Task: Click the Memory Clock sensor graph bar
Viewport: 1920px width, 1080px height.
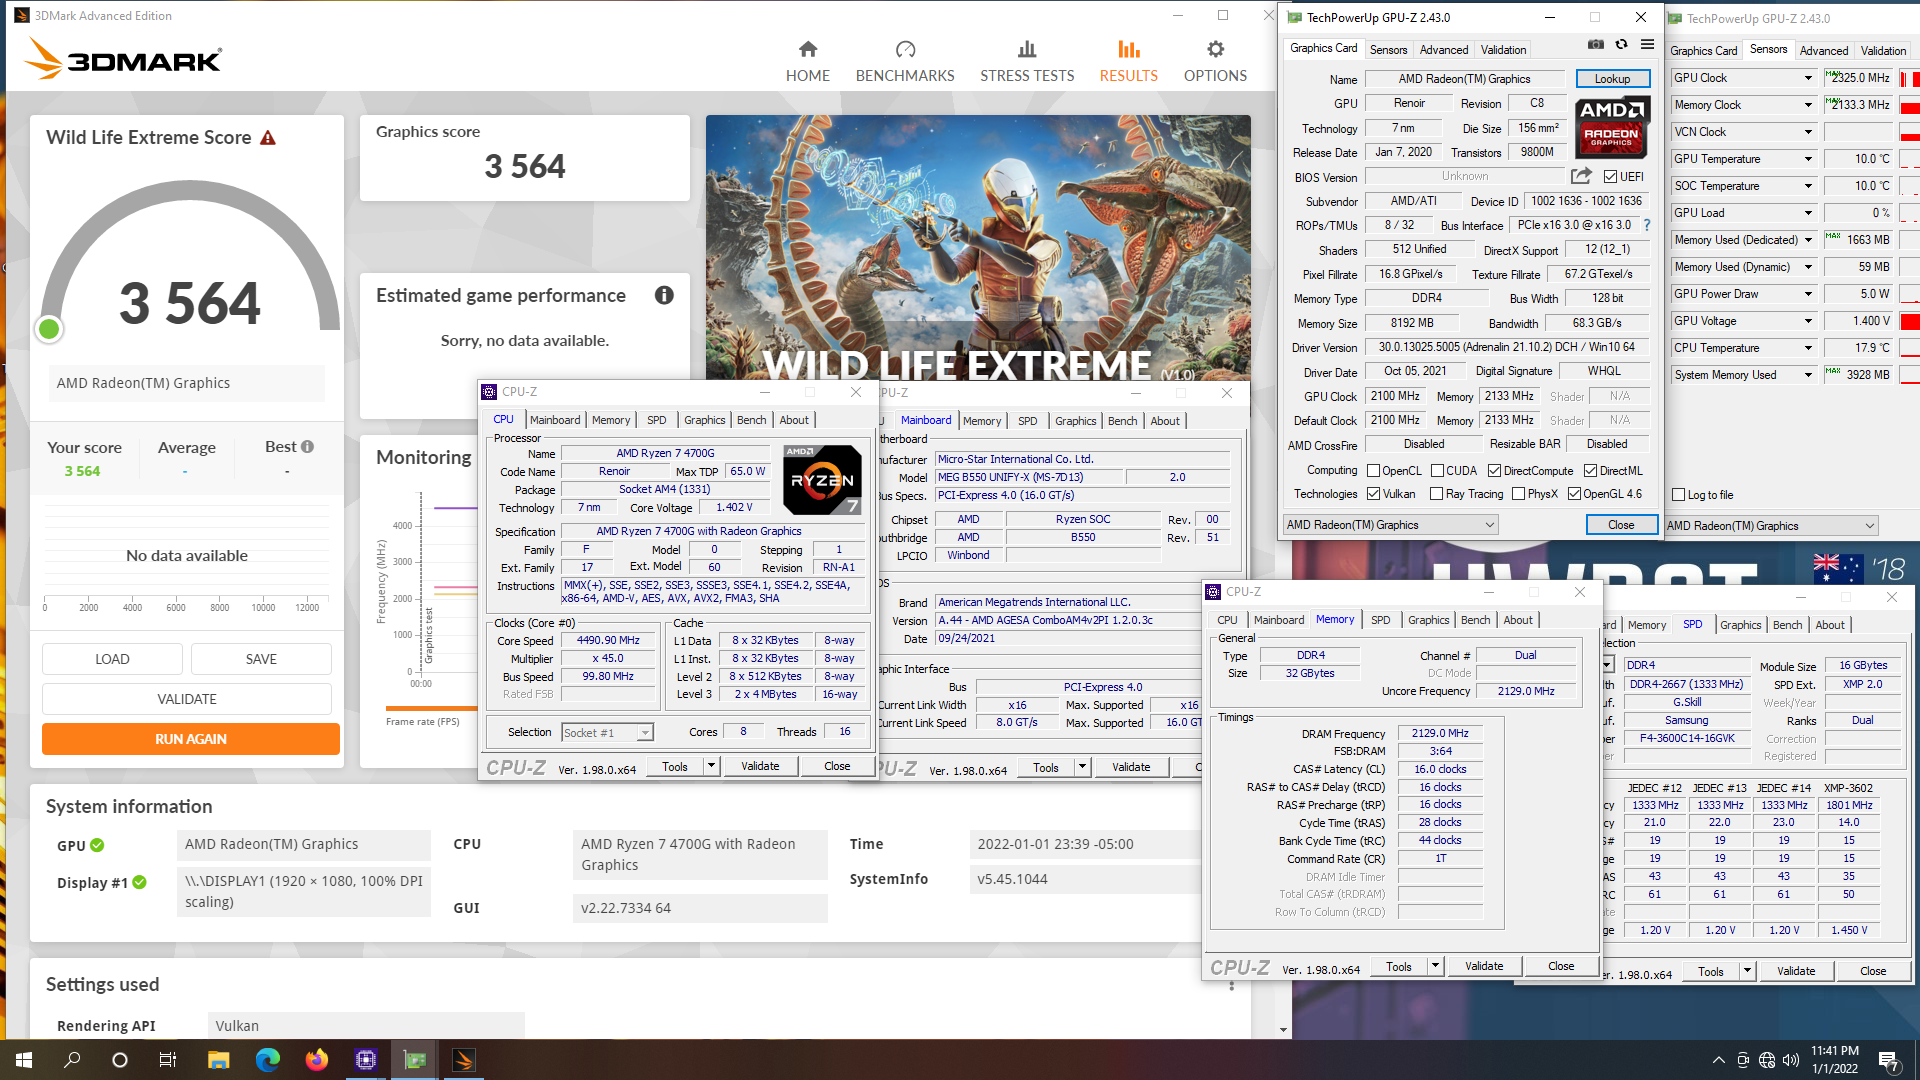Action: 1909,105
